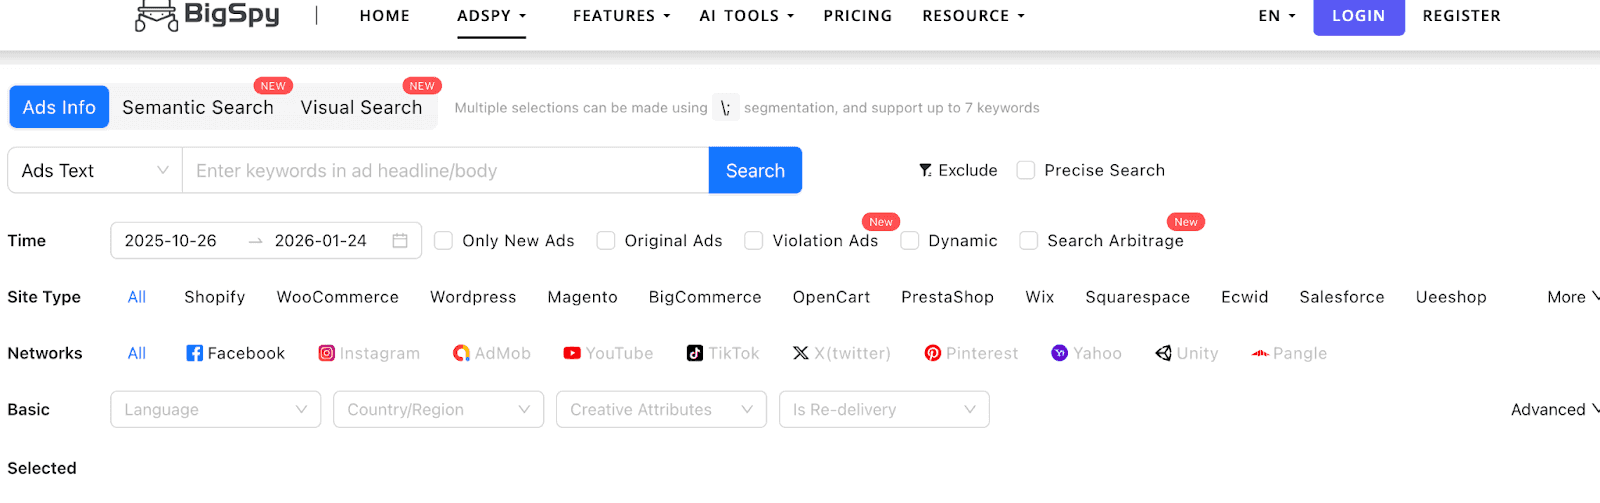Image resolution: width=1600 pixels, height=503 pixels.
Task: Filter by Ecwid site type
Action: [1245, 297]
